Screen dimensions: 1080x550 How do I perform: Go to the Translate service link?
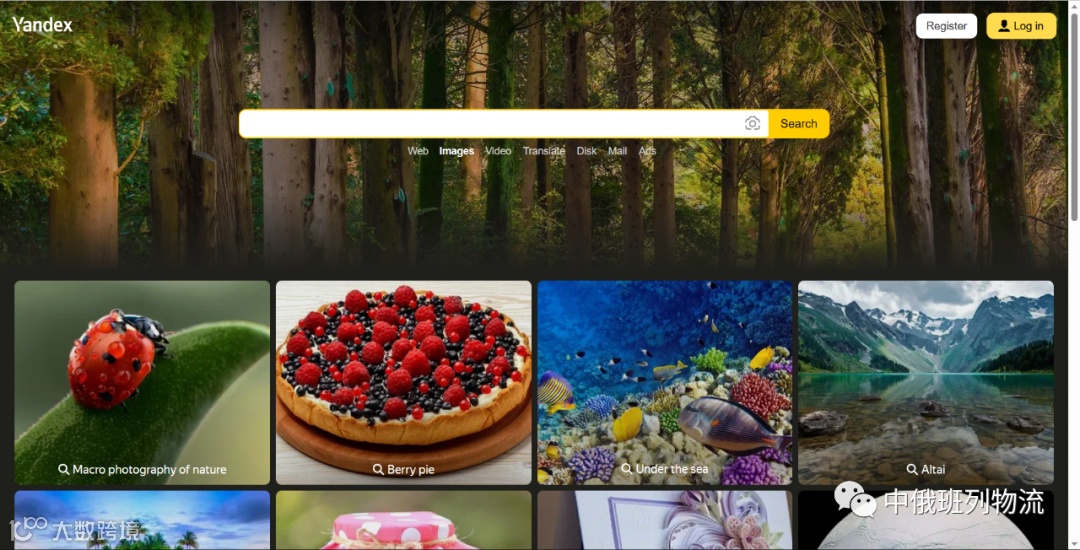pyautogui.click(x=543, y=151)
